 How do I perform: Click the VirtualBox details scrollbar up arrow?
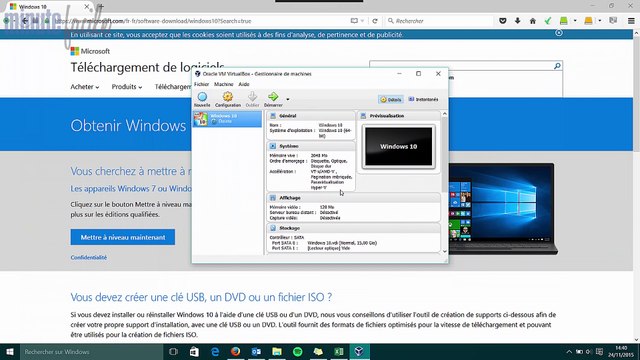click(444, 114)
